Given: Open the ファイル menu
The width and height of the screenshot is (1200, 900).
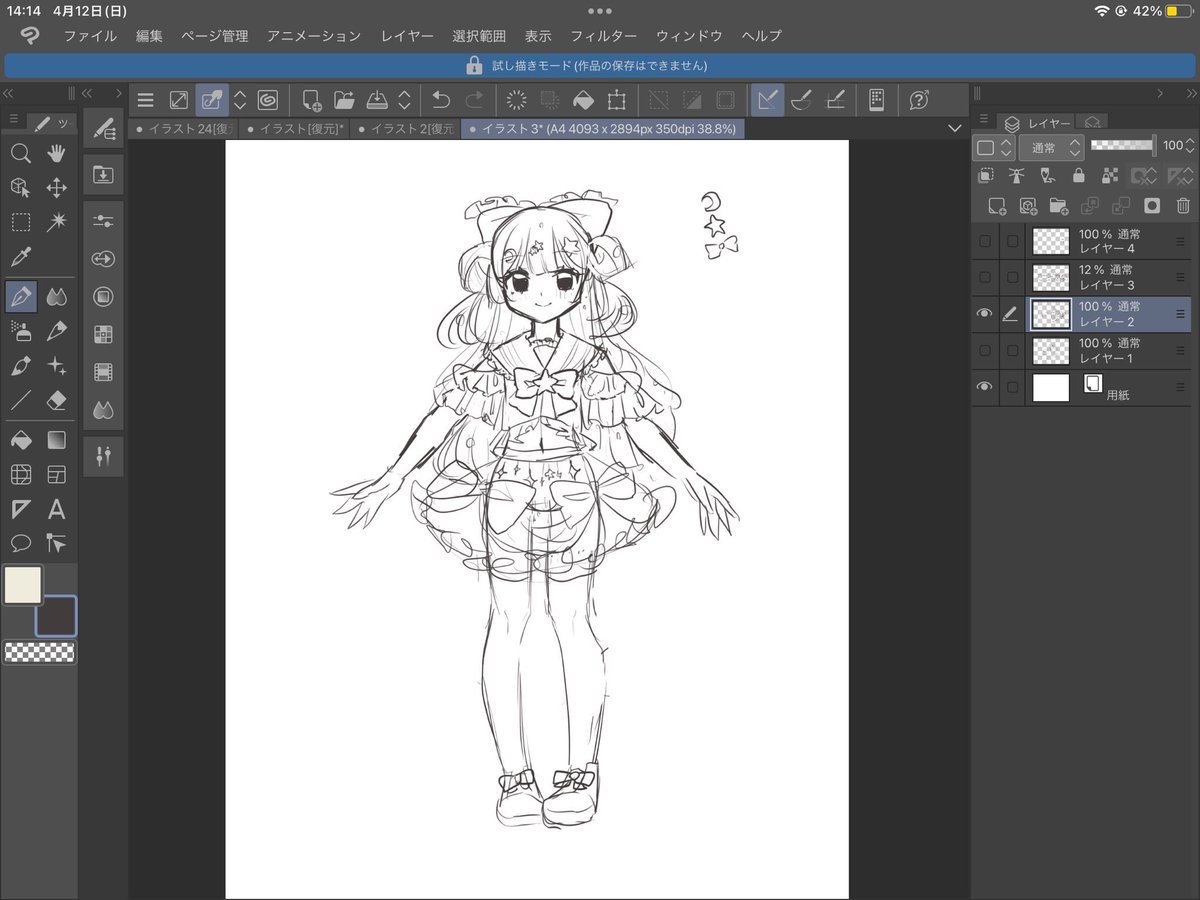Looking at the screenshot, I should coord(90,36).
